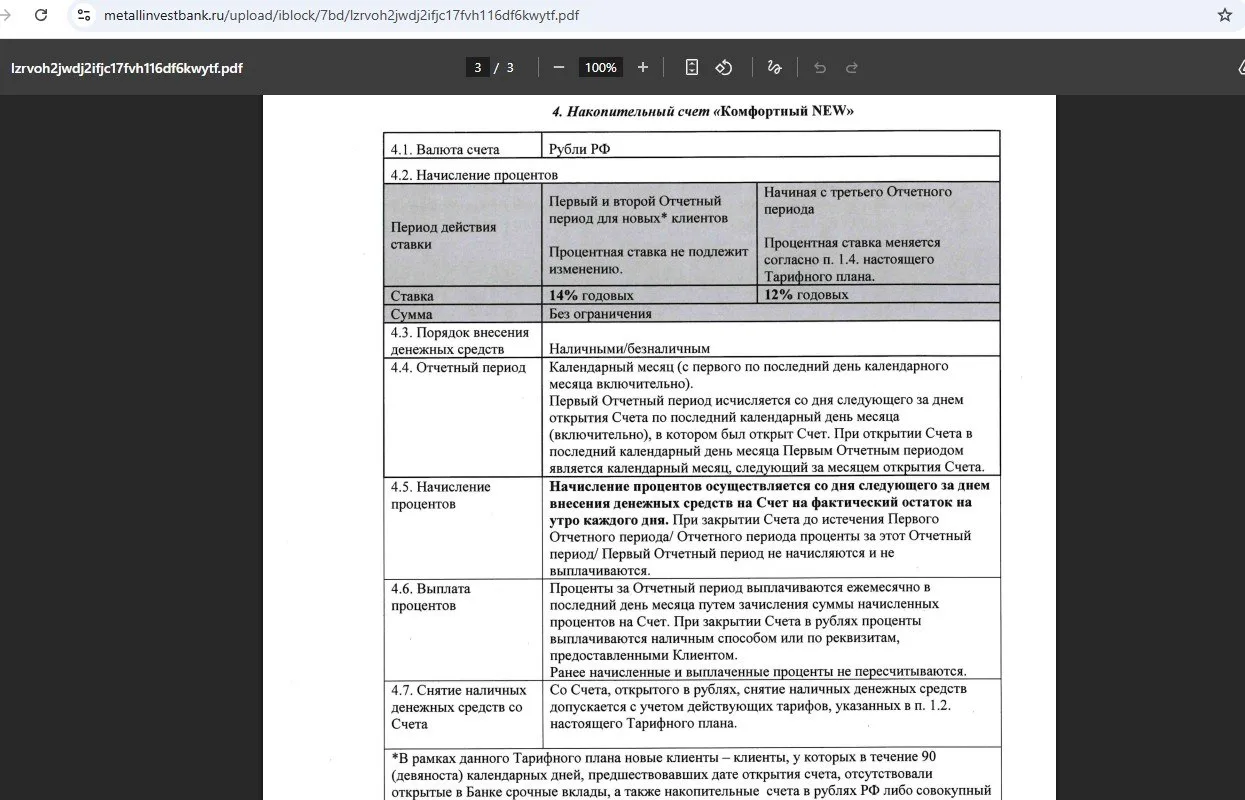Rotate the PDF counterclockwise
Viewport: 1245px width, 800px height.
[x=724, y=67]
